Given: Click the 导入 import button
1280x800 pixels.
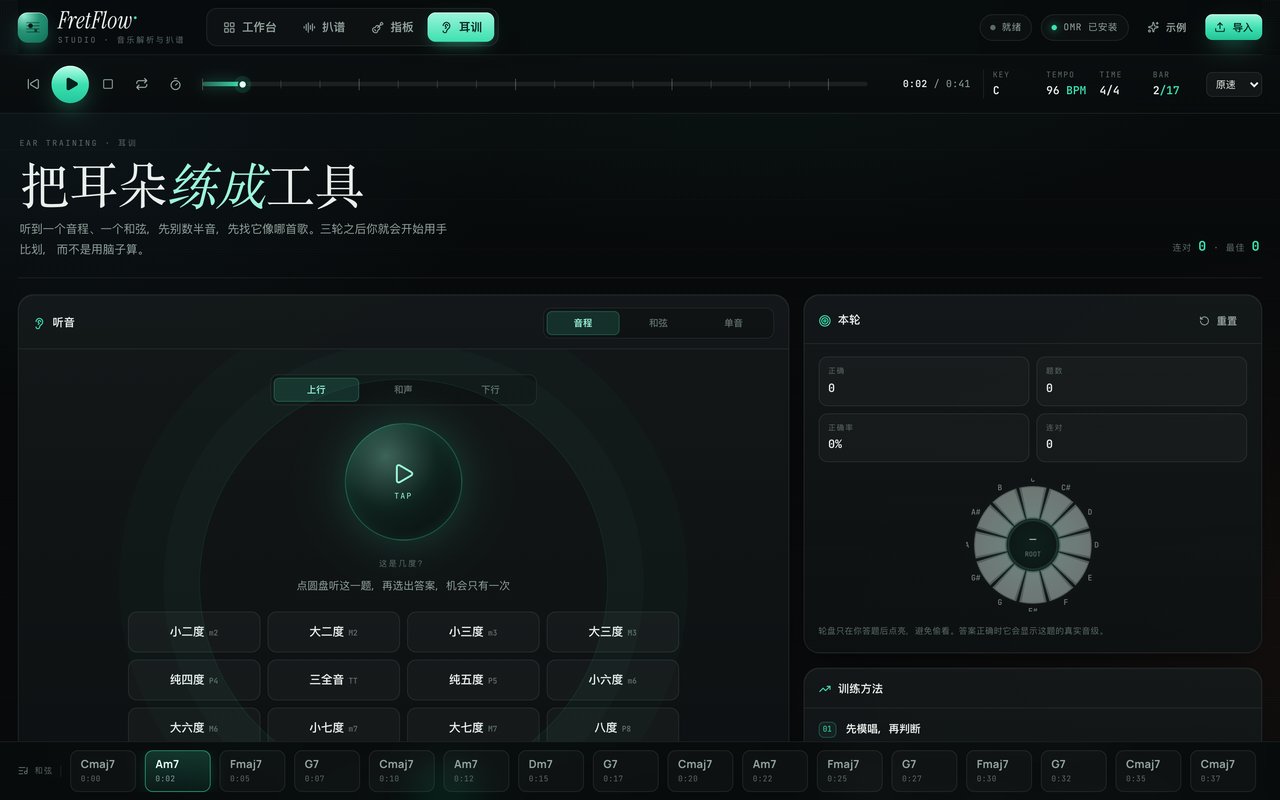Looking at the screenshot, I should pos(1233,27).
